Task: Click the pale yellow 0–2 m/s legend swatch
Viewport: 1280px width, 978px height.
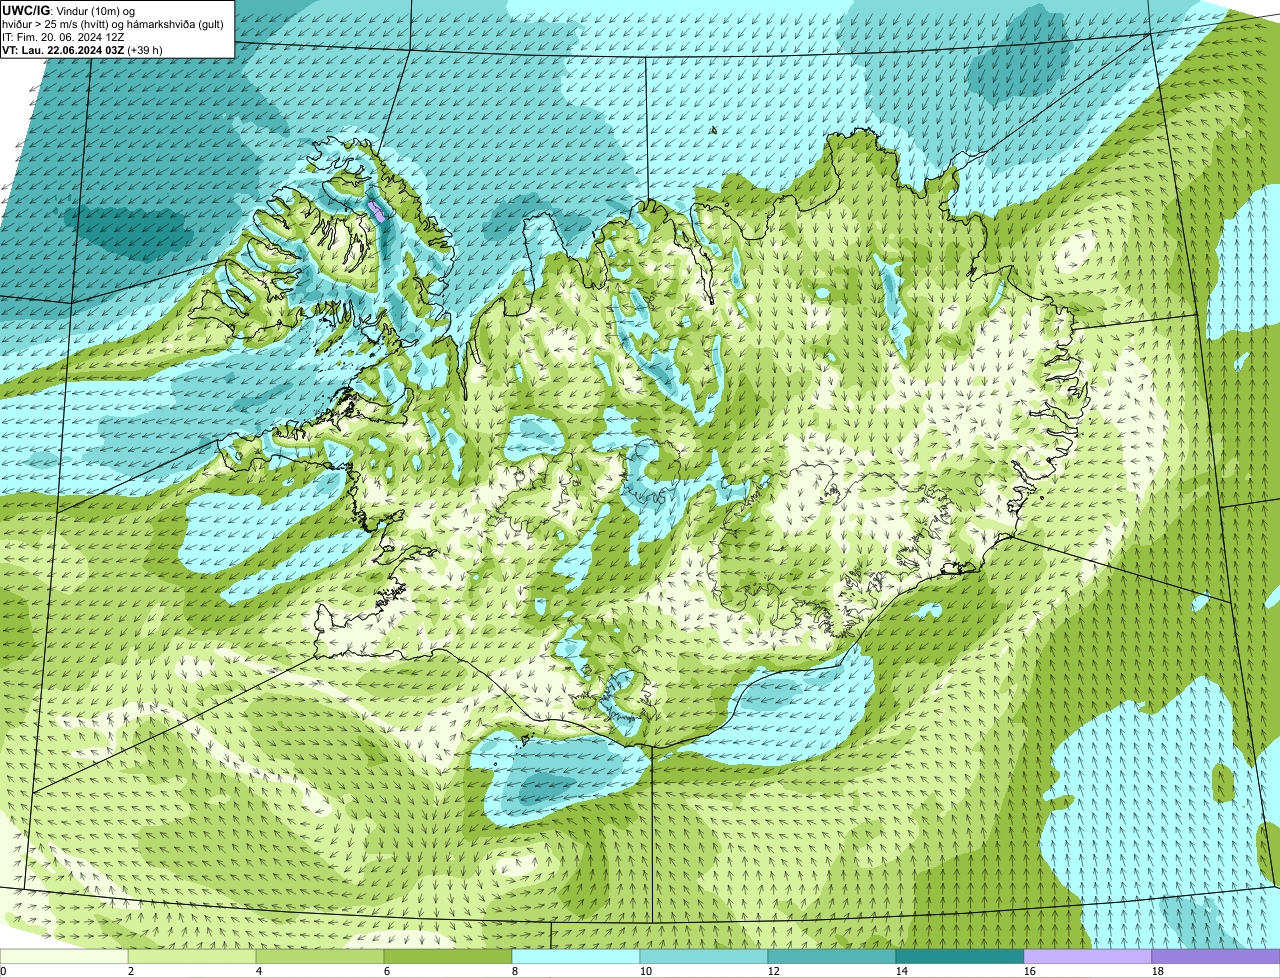Action: [64, 957]
